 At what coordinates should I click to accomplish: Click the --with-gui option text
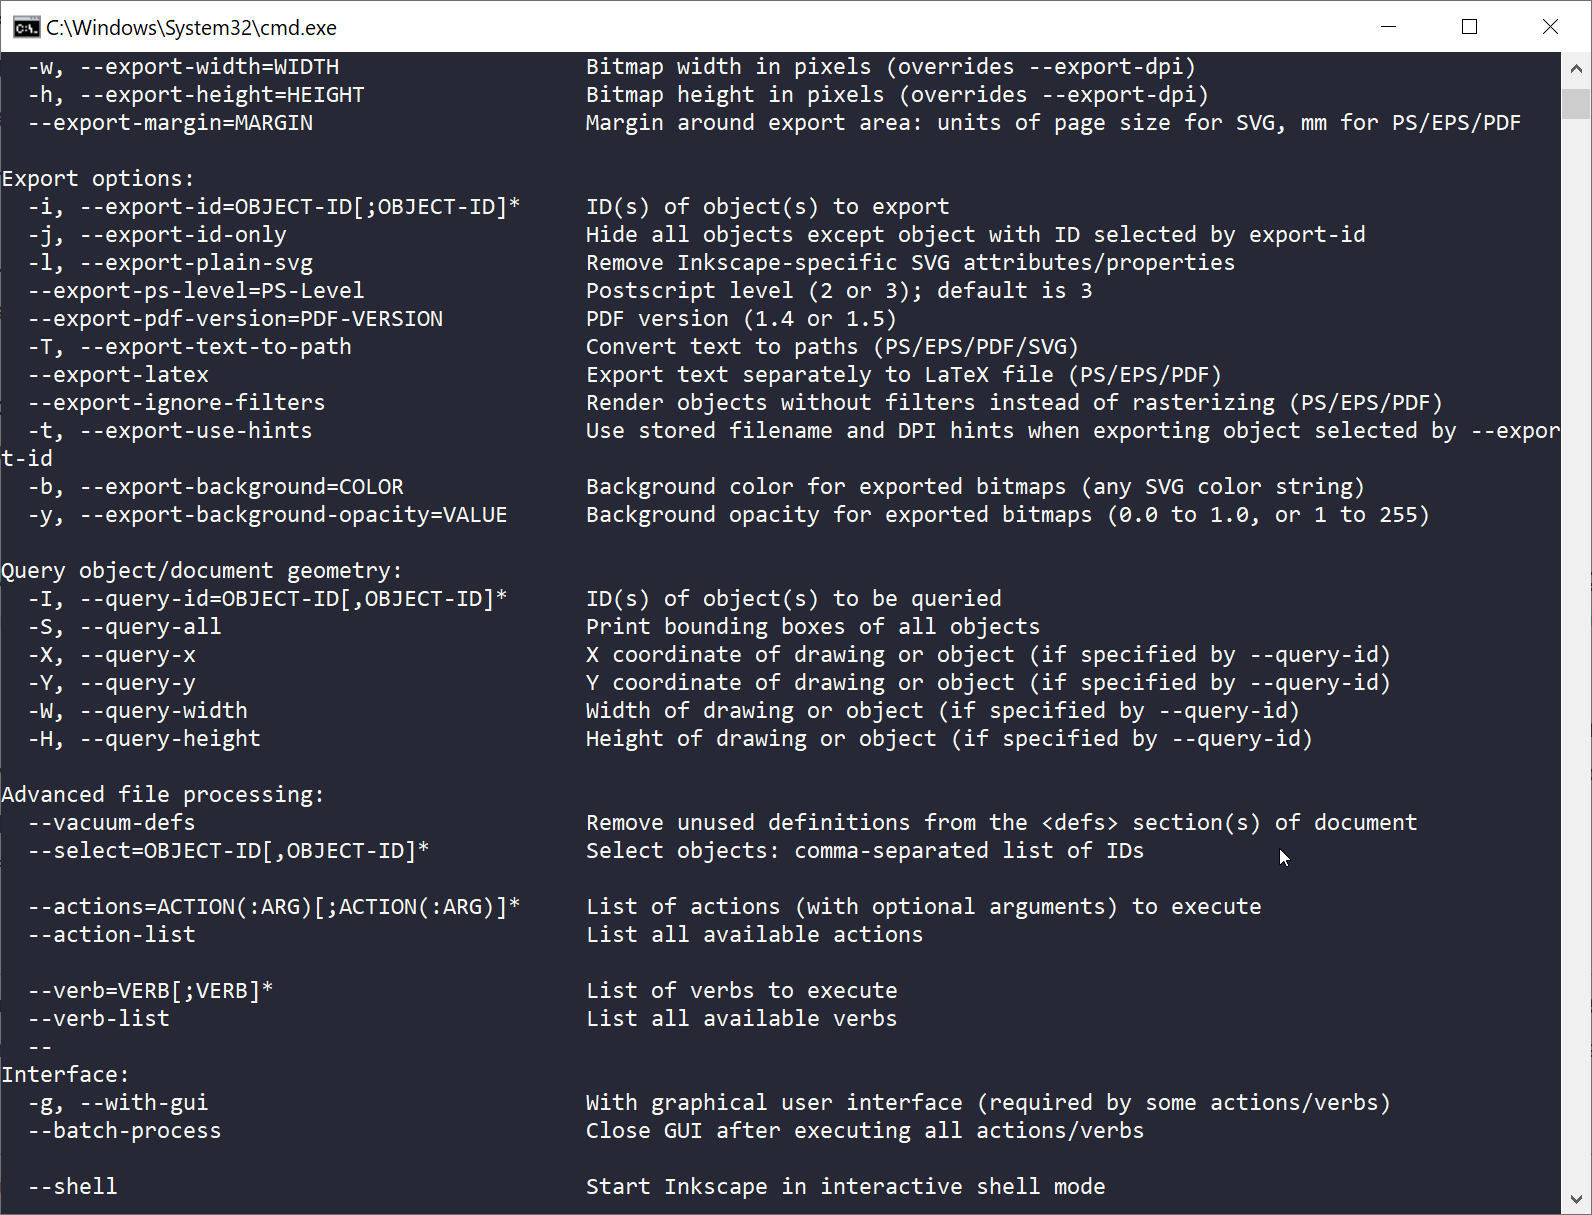point(144,1103)
